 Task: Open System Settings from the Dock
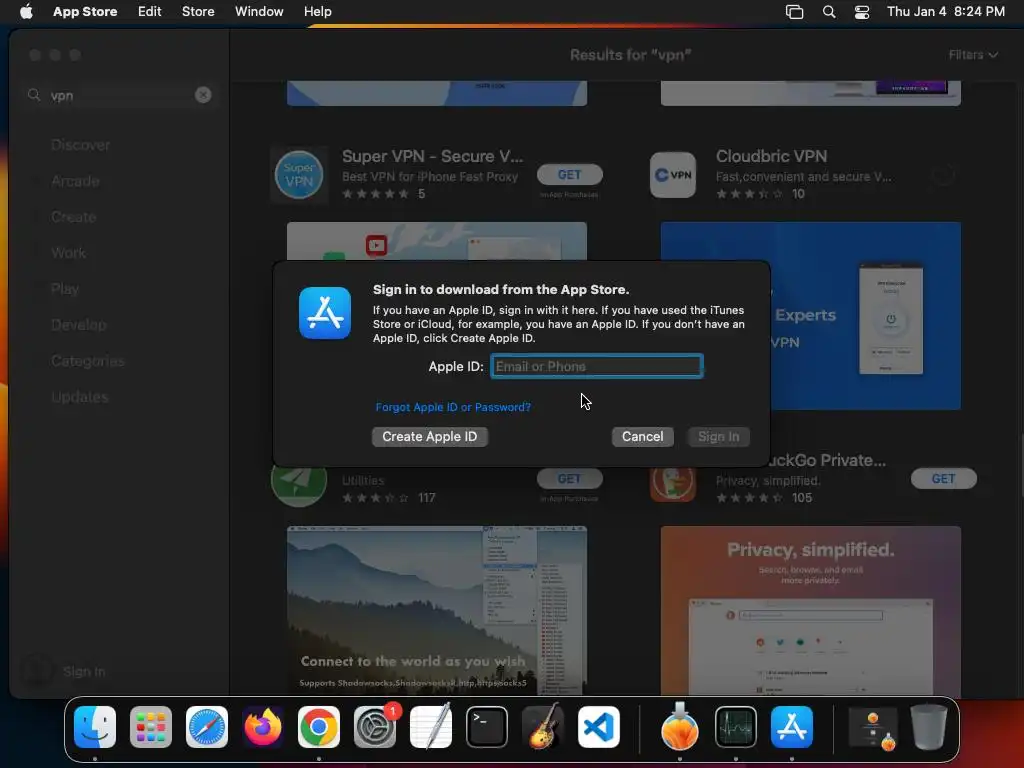[375, 727]
